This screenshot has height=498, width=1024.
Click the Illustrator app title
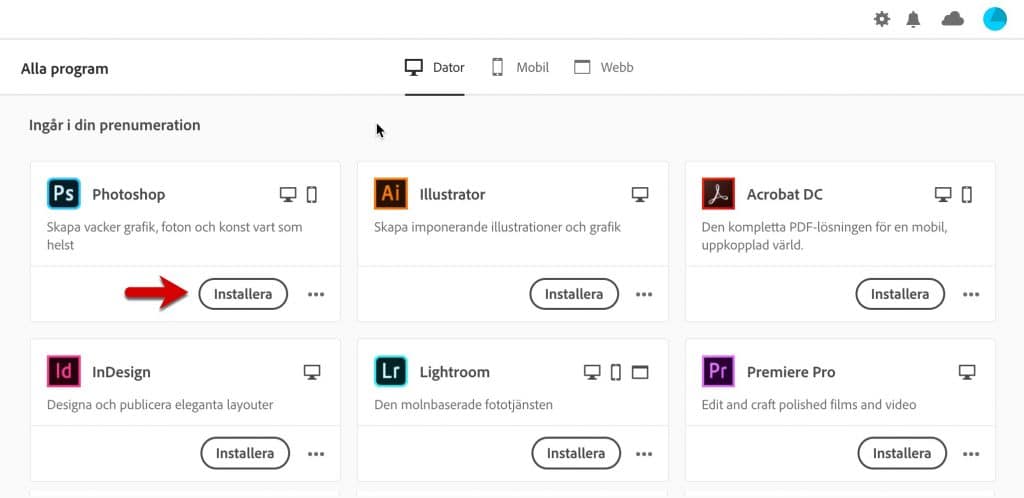(453, 195)
